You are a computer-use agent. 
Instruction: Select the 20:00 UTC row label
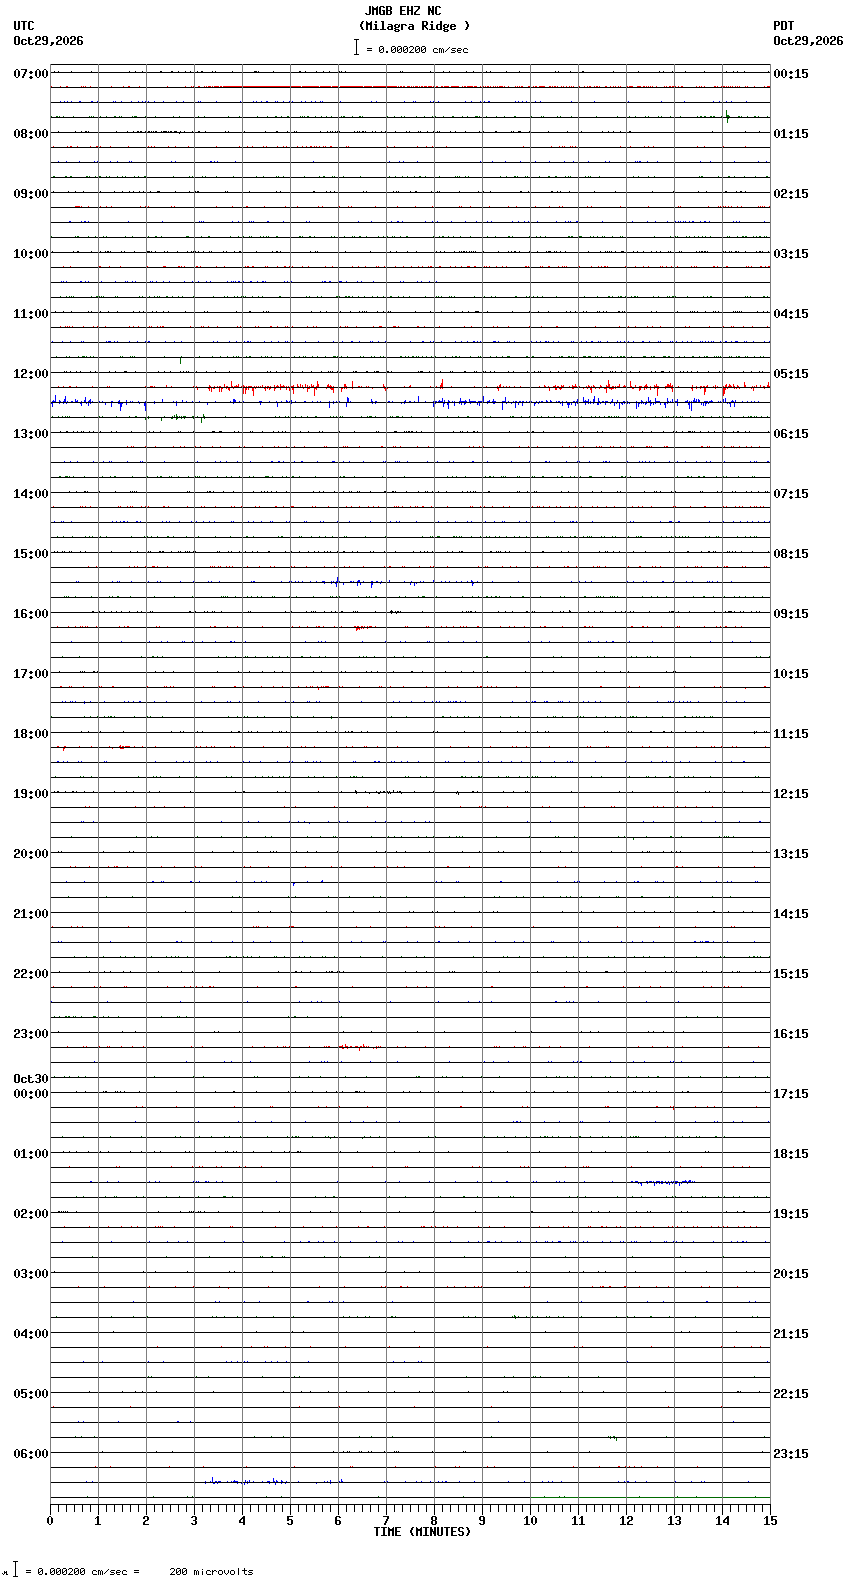(x=31, y=854)
